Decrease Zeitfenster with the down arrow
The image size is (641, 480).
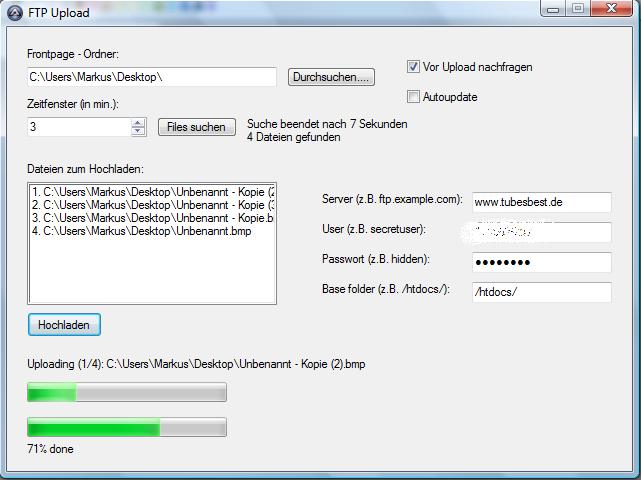tap(138, 131)
